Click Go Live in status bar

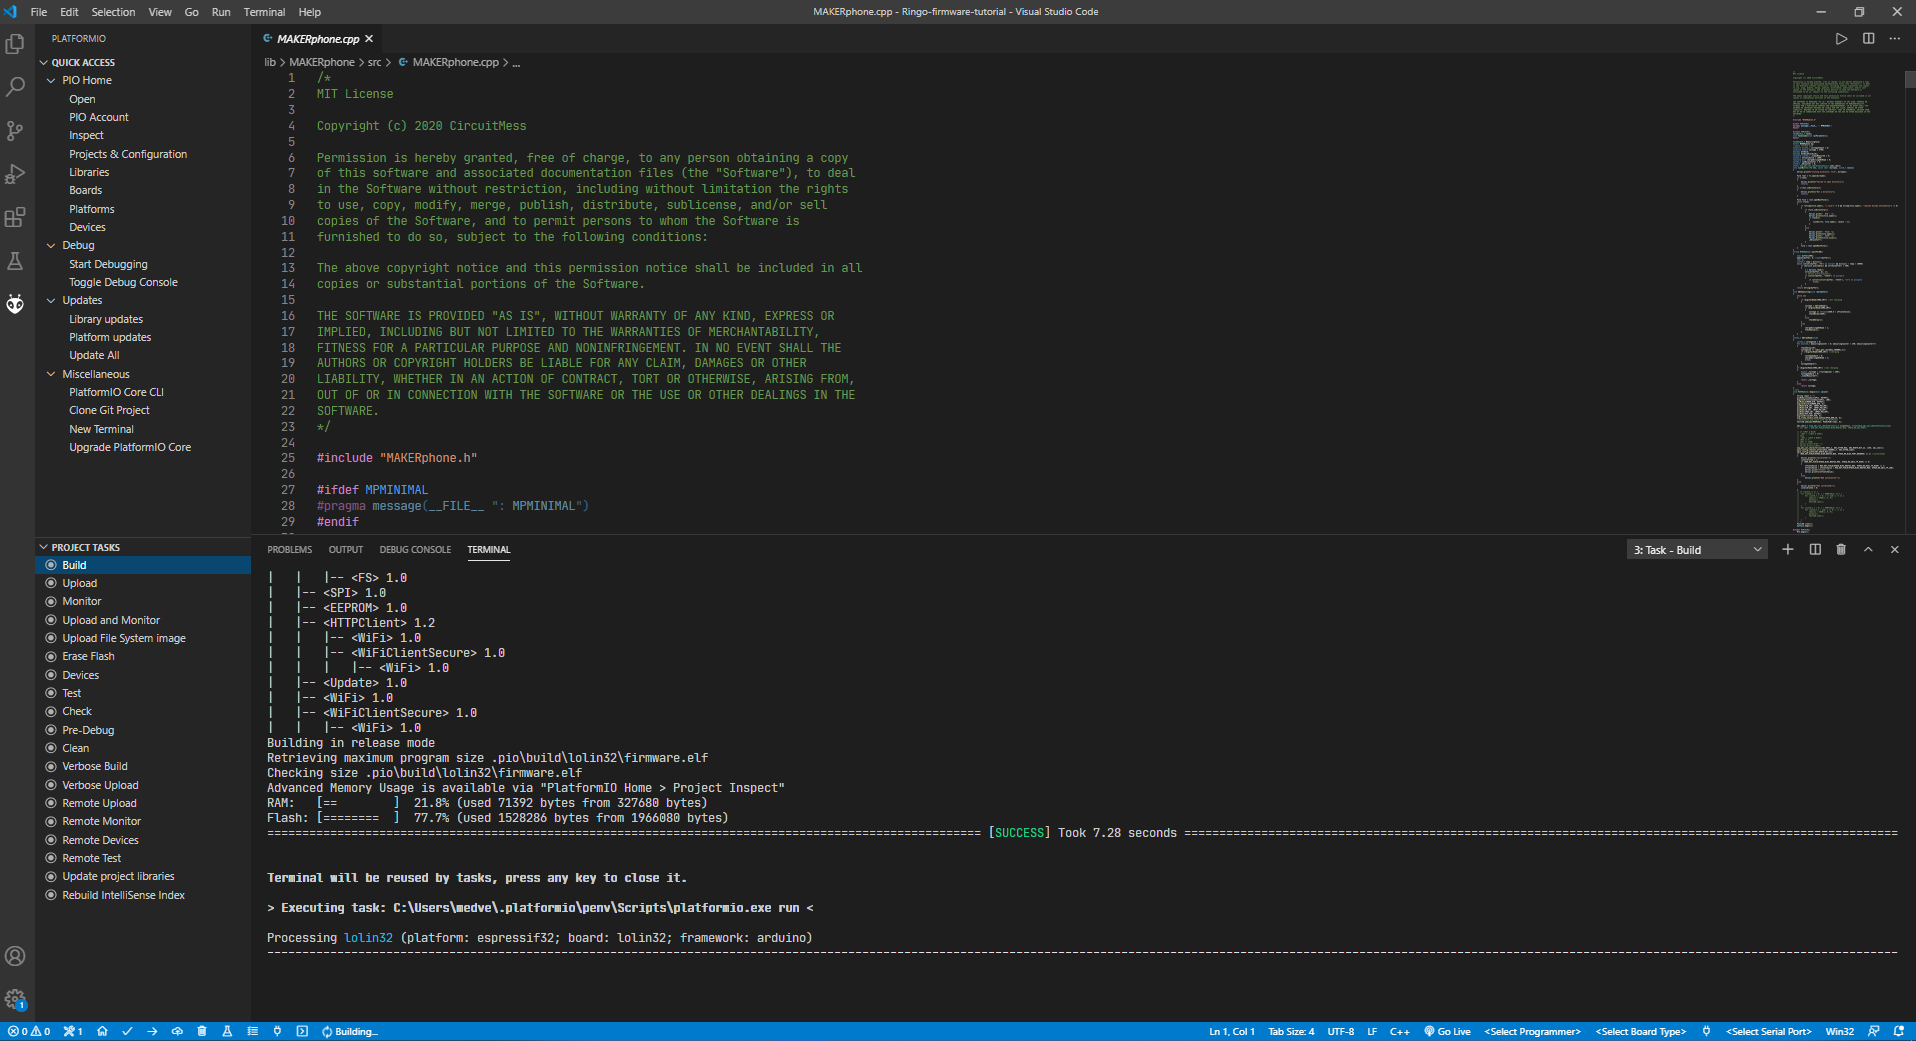(1447, 1031)
